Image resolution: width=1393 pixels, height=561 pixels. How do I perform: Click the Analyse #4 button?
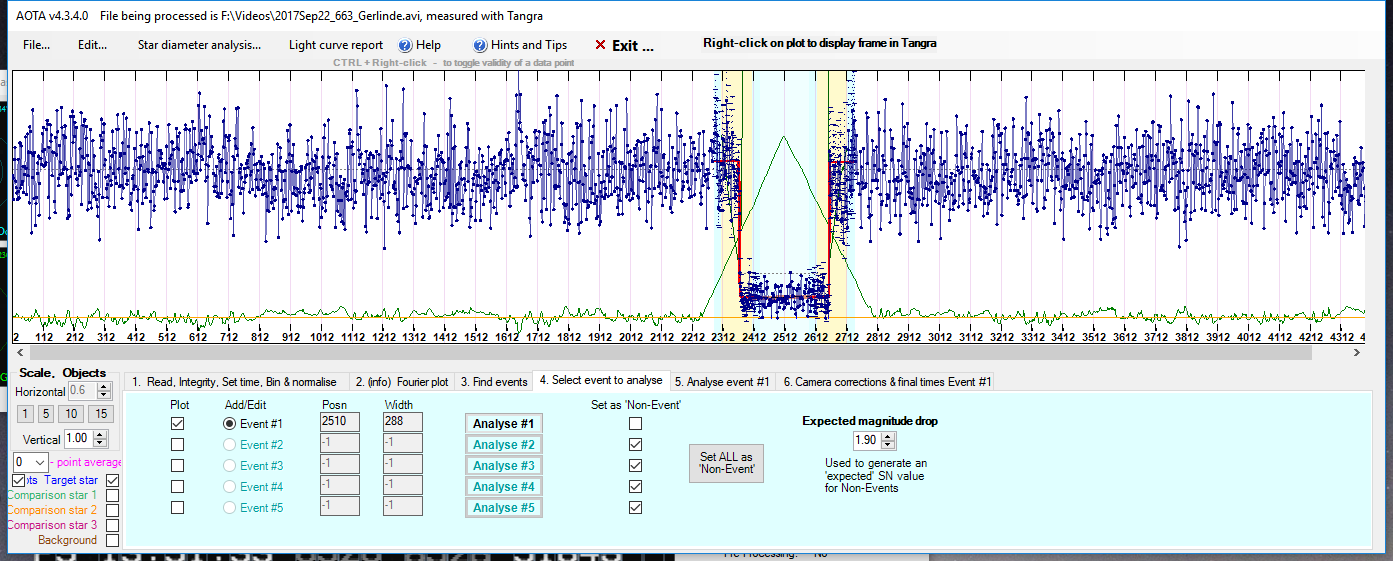(505, 487)
